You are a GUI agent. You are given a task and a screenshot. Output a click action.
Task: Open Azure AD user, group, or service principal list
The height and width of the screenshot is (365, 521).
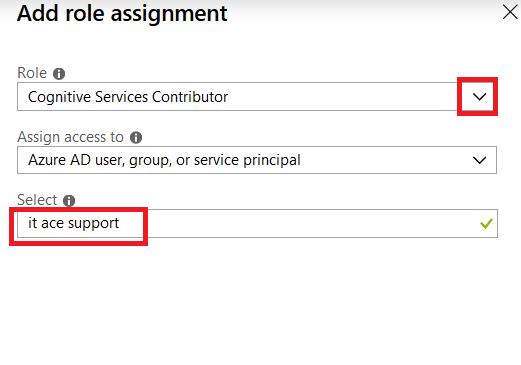257,160
